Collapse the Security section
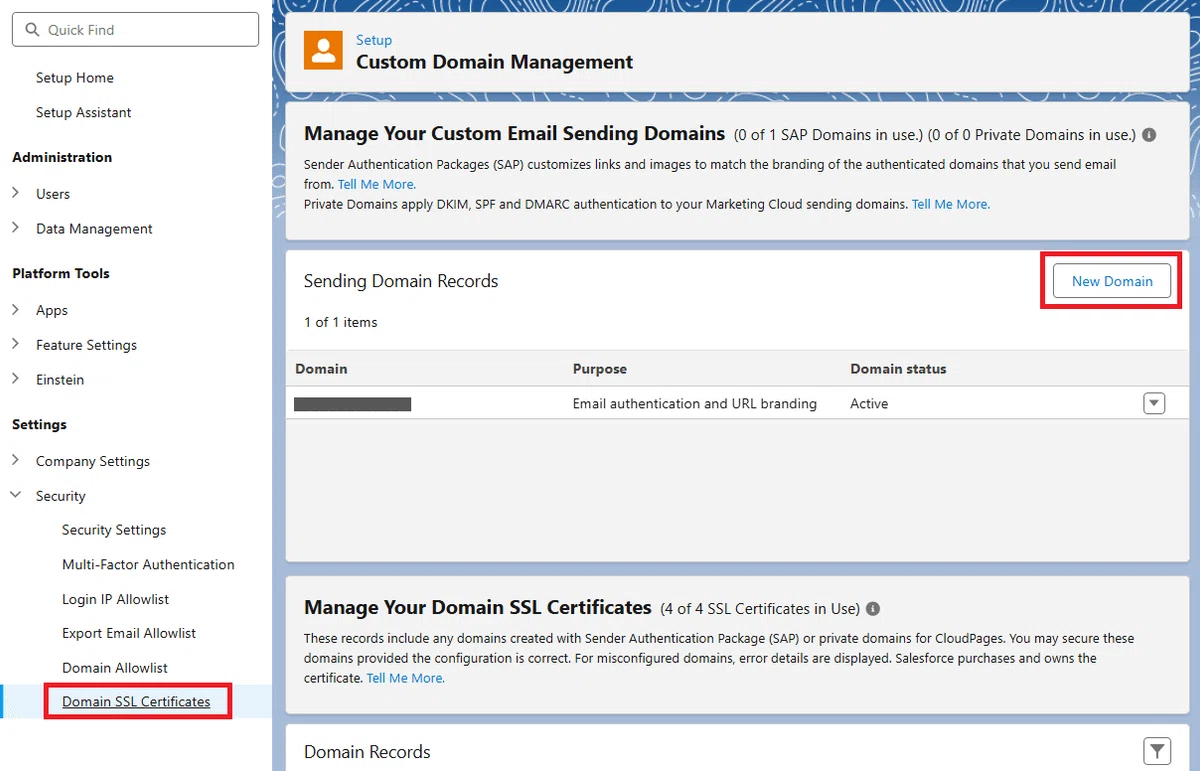 tap(15, 495)
